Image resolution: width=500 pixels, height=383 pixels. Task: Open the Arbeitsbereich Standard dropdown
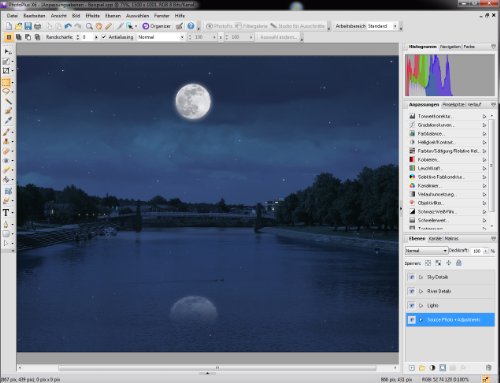[x=383, y=26]
